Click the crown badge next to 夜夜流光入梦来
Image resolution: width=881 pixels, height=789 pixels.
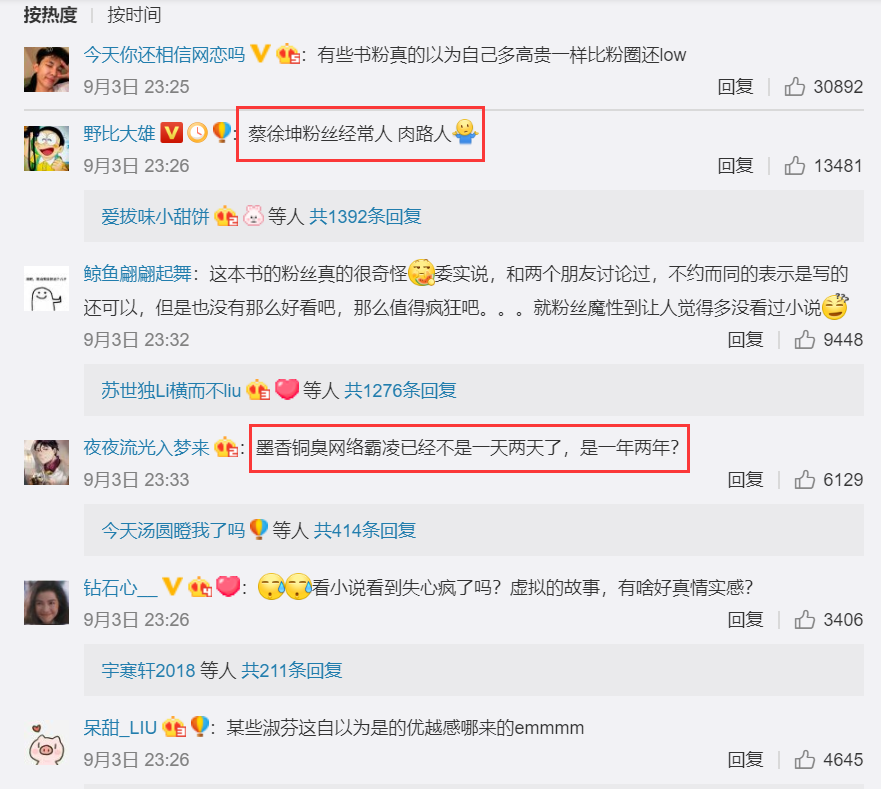pyautogui.click(x=226, y=447)
